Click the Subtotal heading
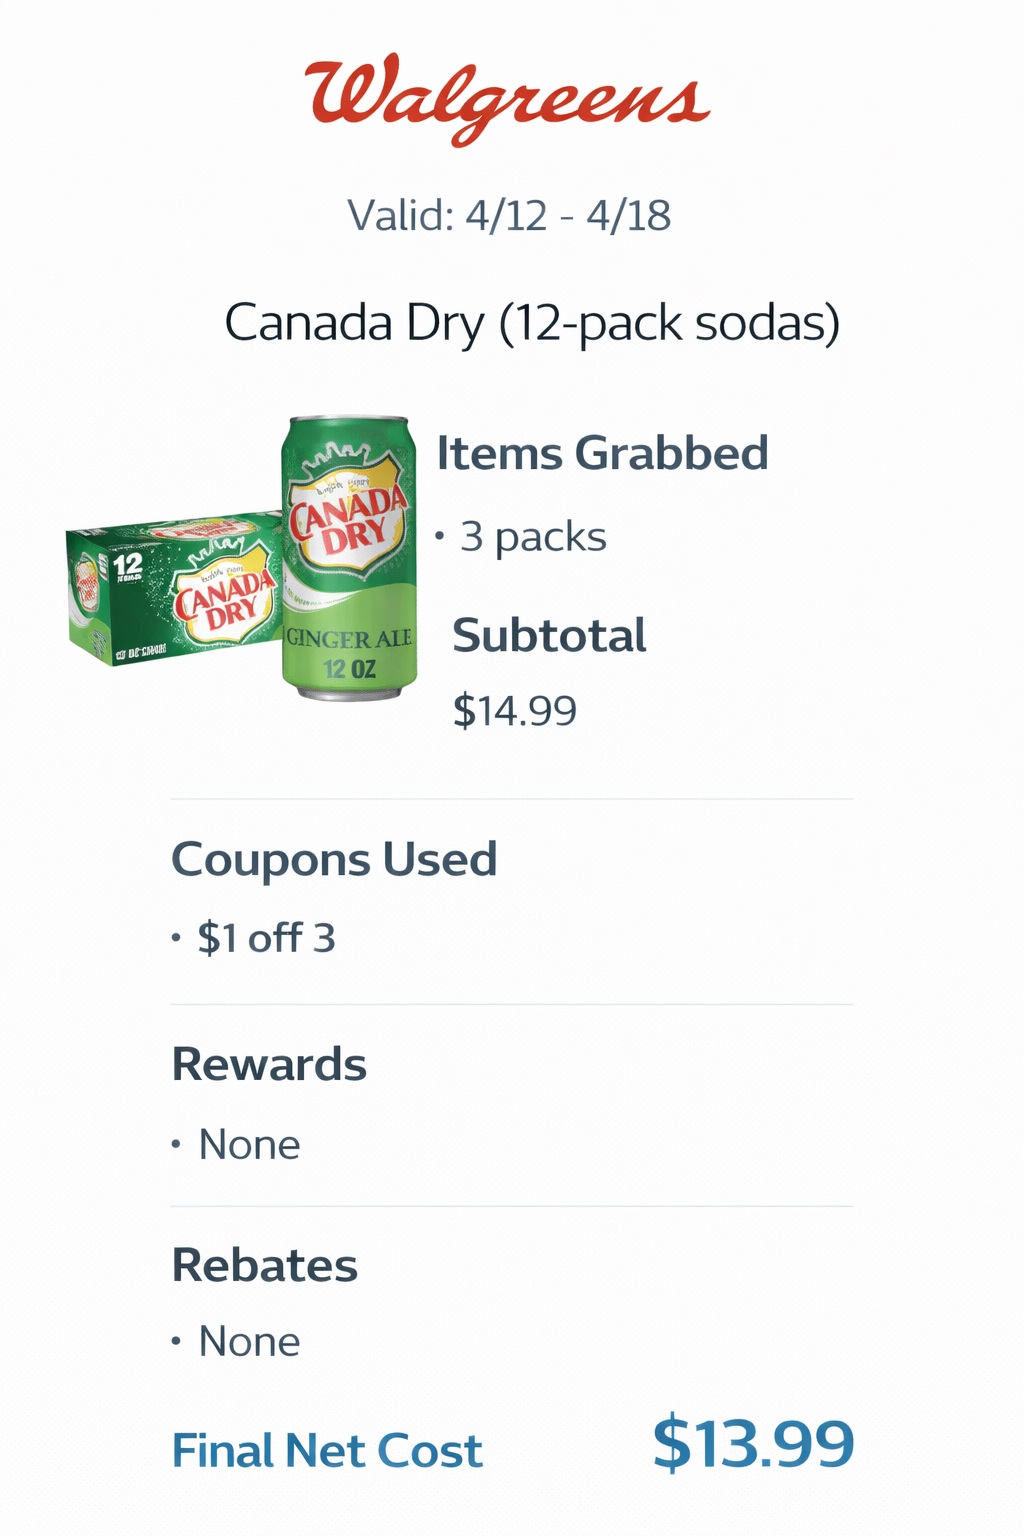1024x1536 pixels. (549, 635)
